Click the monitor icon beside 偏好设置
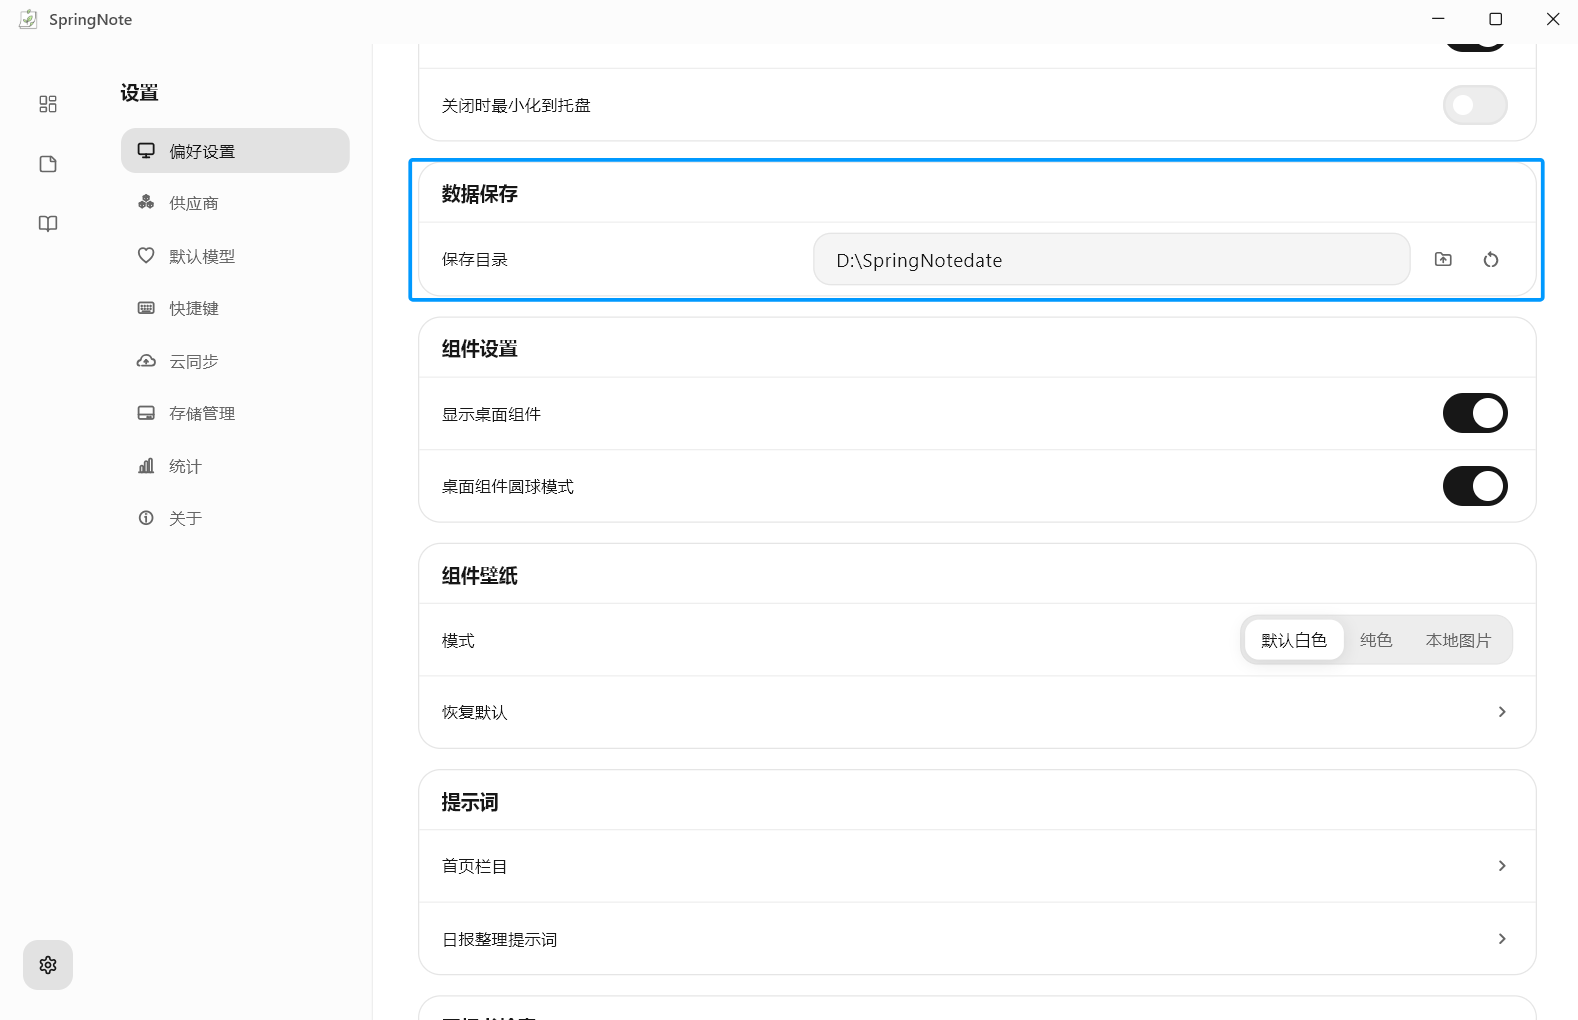The image size is (1578, 1020). pos(146,150)
